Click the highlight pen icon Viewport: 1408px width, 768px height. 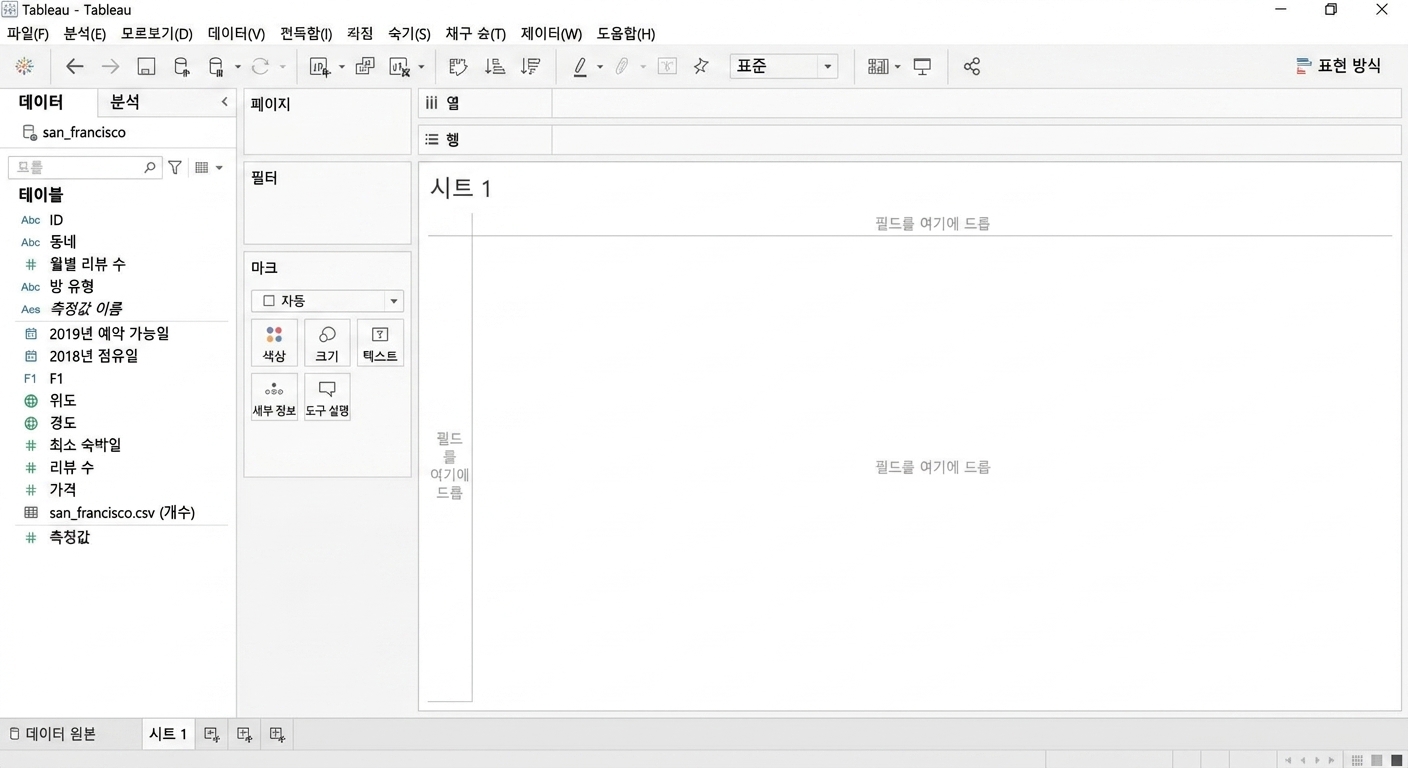[x=580, y=67]
